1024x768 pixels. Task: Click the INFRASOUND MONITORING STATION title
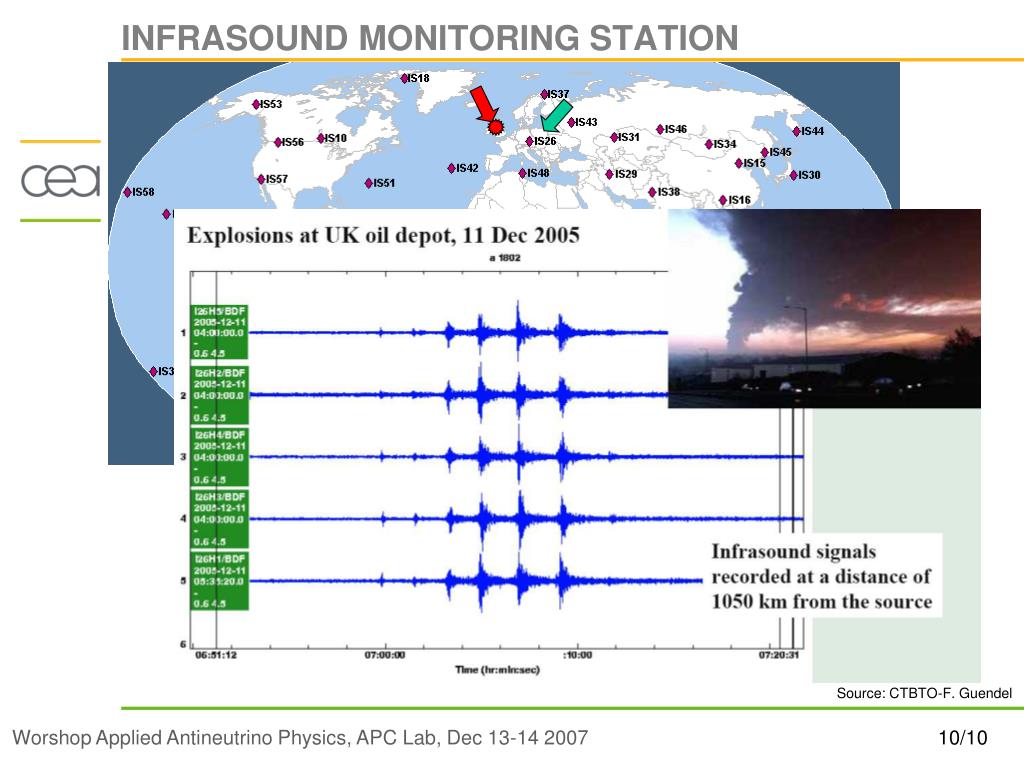[430, 38]
